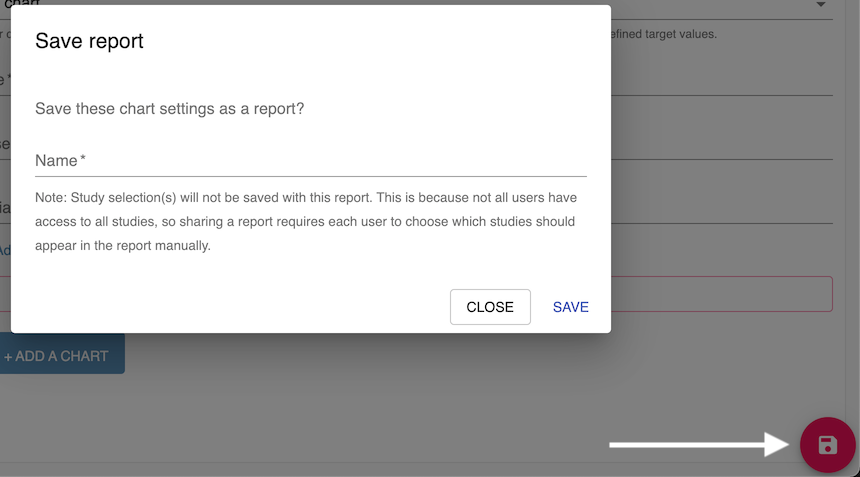Viewport: 860px width, 477px height.
Task: Click 'Save these chart settings as a report?' text
Action: [169, 109]
